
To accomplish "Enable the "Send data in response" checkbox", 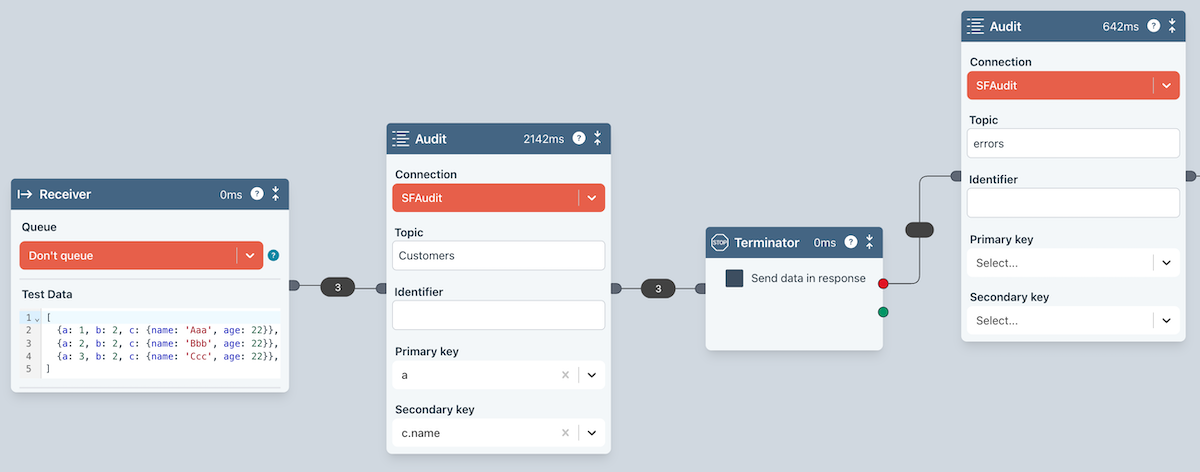I will (735, 279).
